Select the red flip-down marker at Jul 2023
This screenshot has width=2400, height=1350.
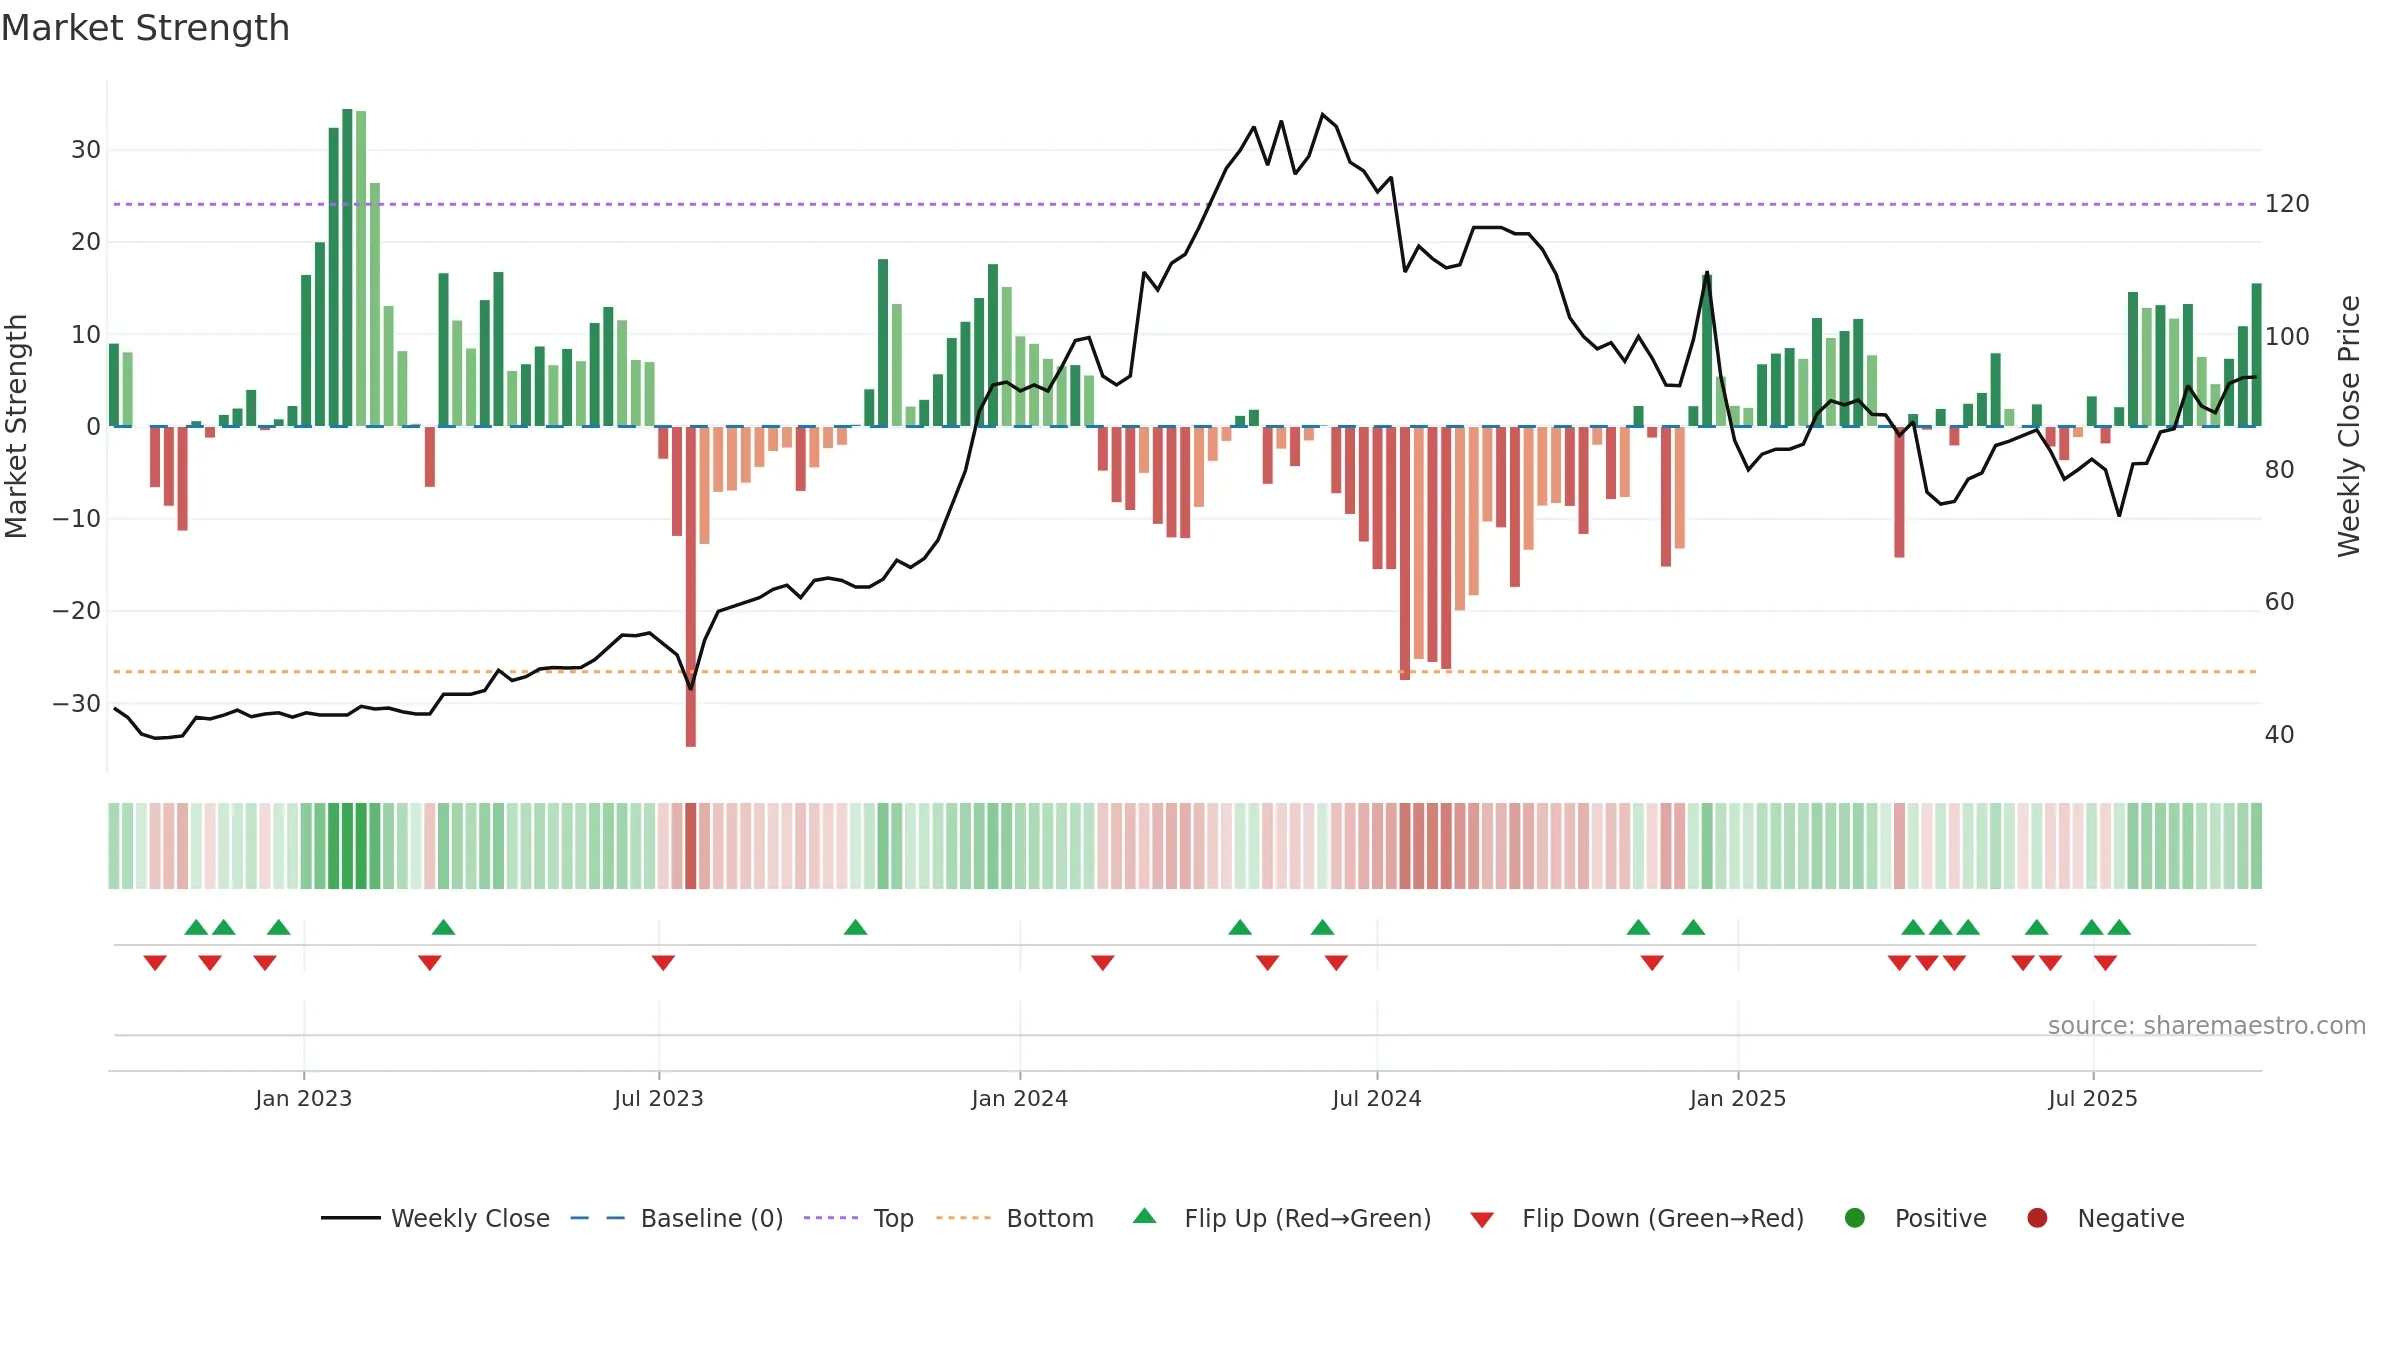pyautogui.click(x=663, y=962)
